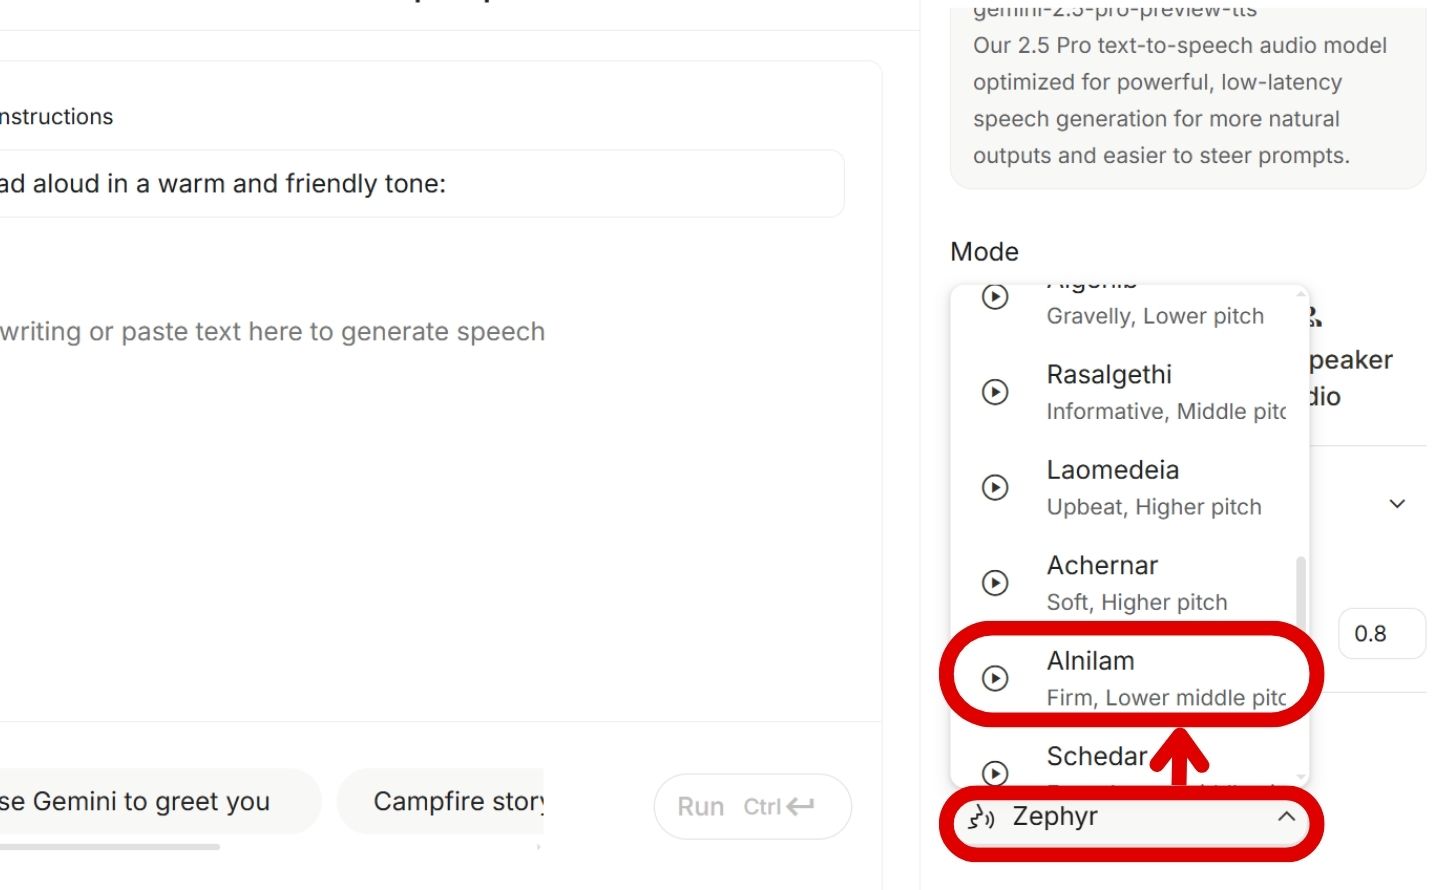Click the Run button
This screenshot has height=890, width=1450.
751,806
